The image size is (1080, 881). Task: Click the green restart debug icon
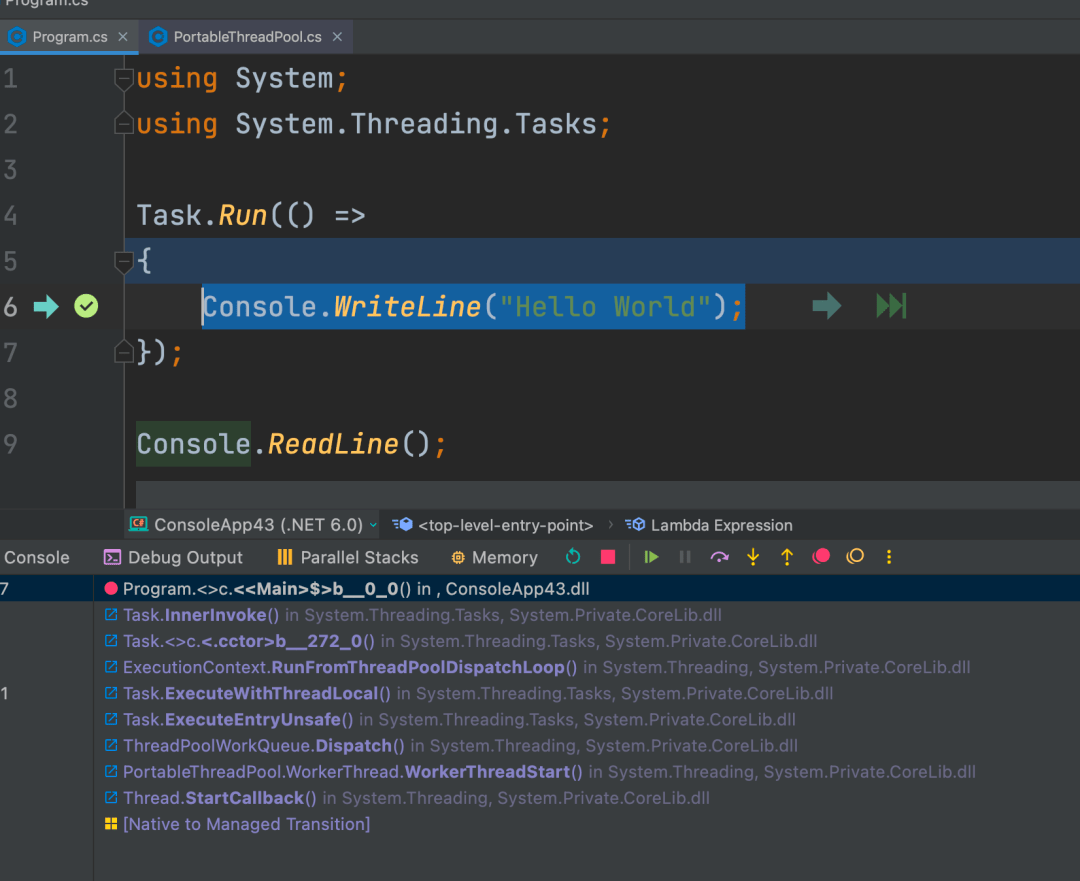(x=573, y=557)
